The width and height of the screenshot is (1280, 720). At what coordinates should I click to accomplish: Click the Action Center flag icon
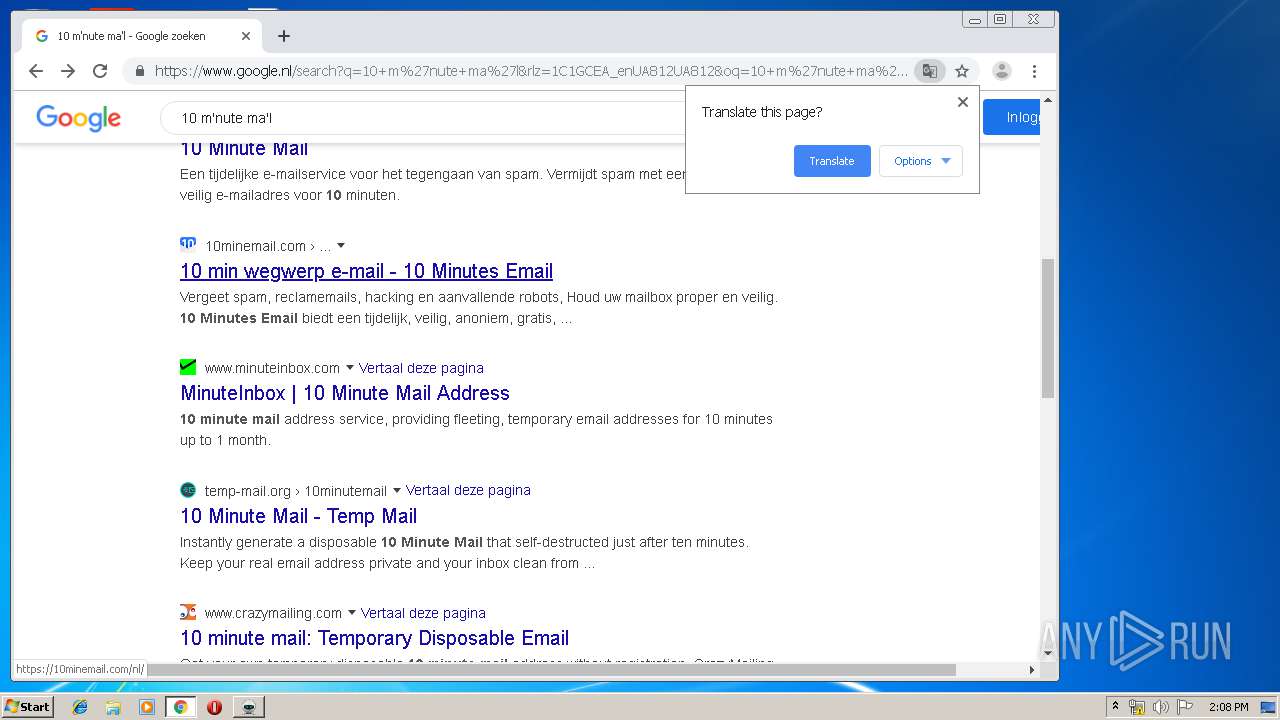click(1185, 707)
